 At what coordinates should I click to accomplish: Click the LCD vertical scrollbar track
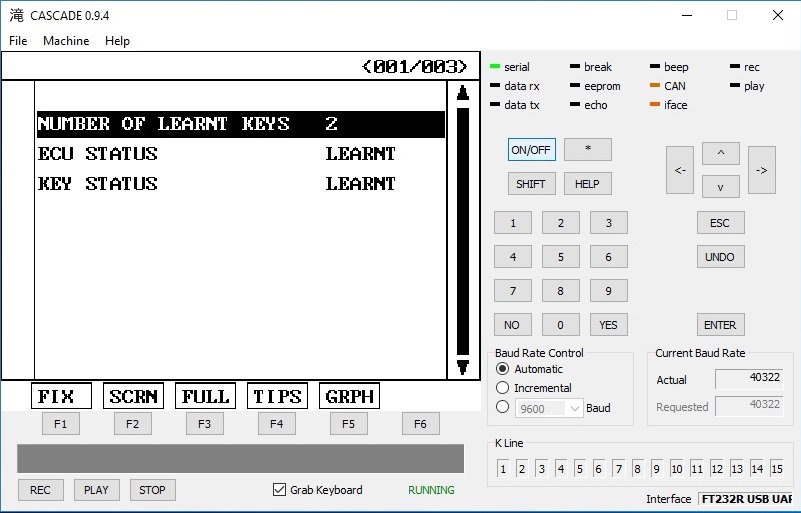[462, 230]
